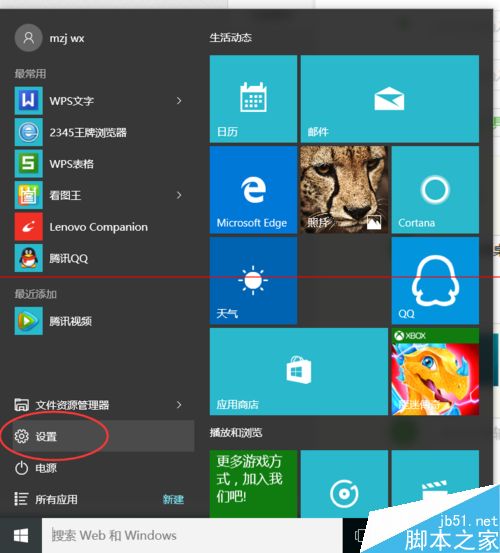Open 电源 power options
The image size is (500, 553).
pyautogui.click(x=103, y=468)
